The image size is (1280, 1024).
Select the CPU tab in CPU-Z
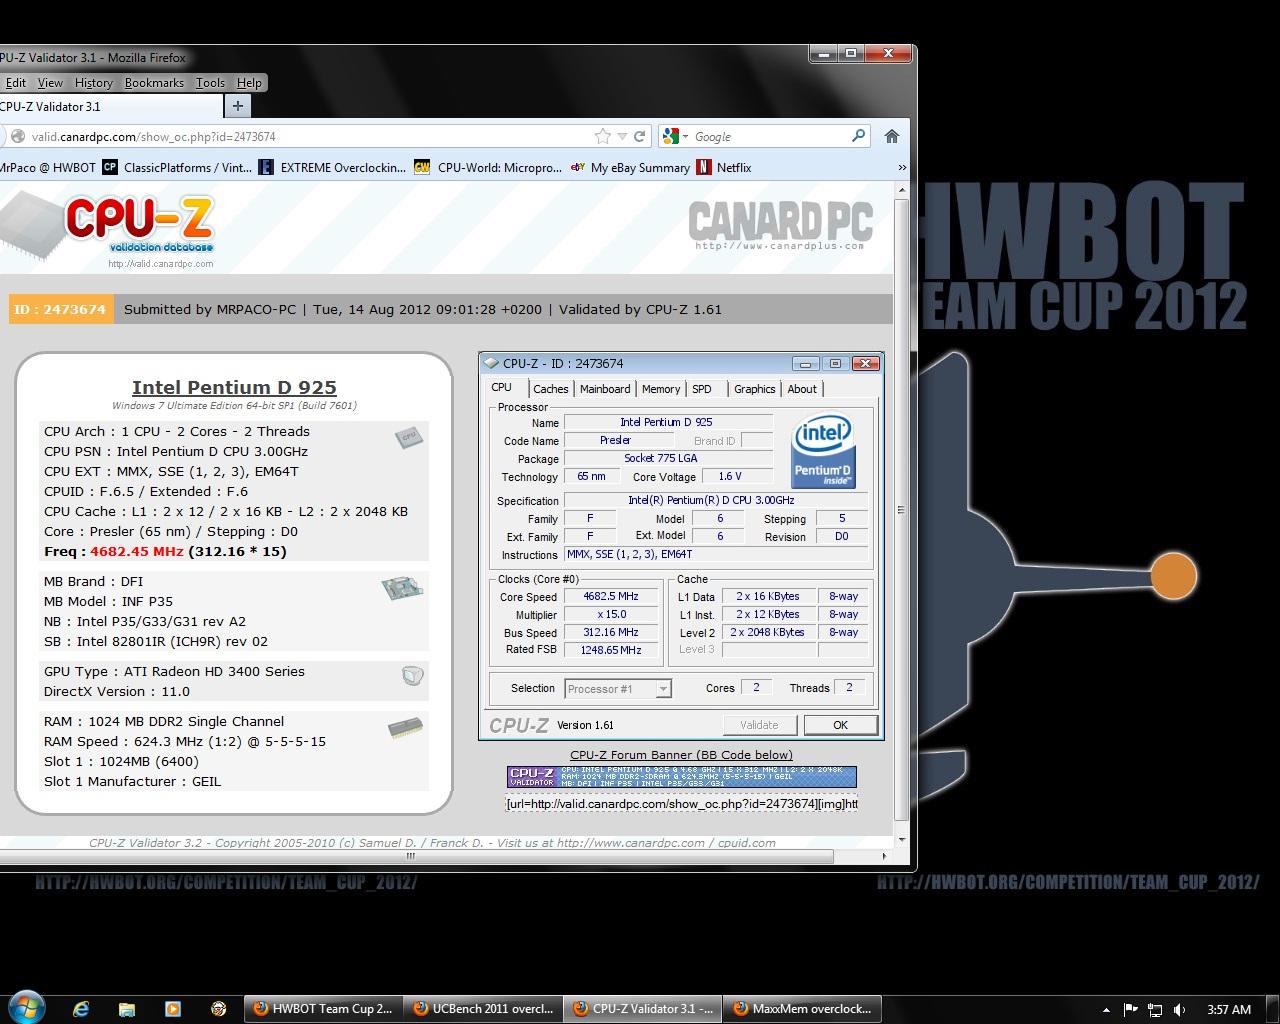point(502,387)
